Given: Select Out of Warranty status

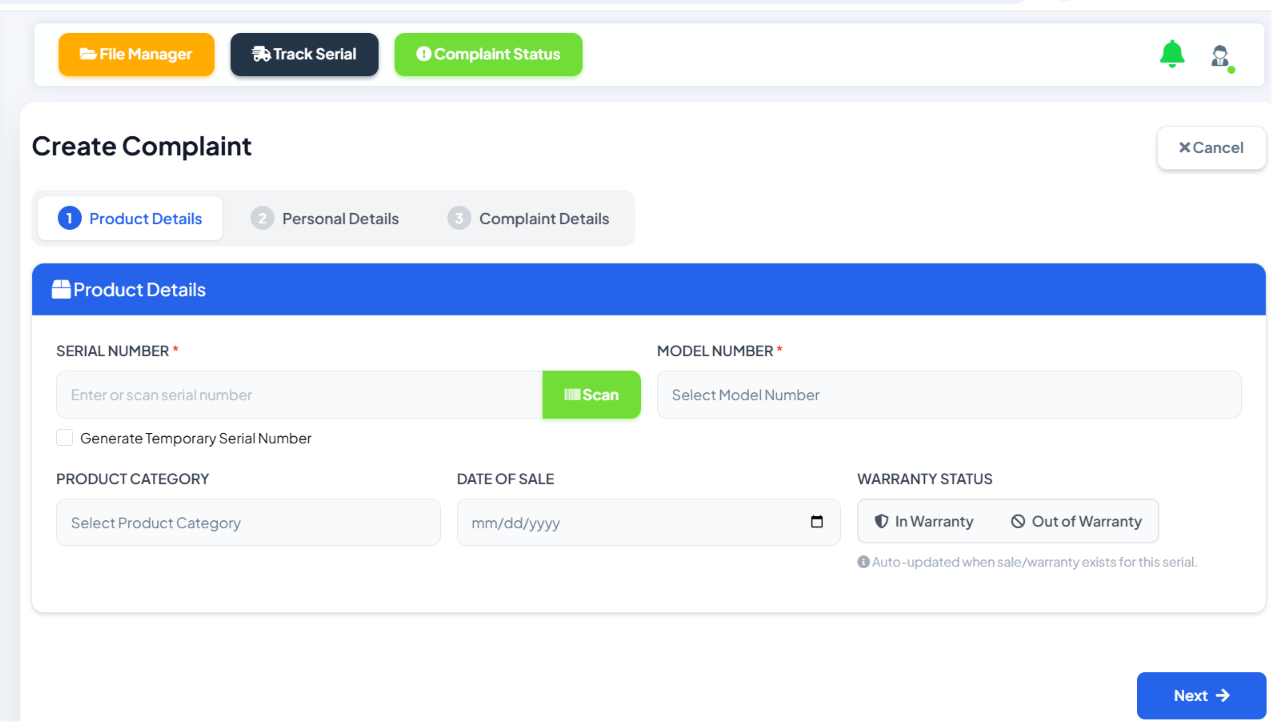Looking at the screenshot, I should [x=1076, y=521].
